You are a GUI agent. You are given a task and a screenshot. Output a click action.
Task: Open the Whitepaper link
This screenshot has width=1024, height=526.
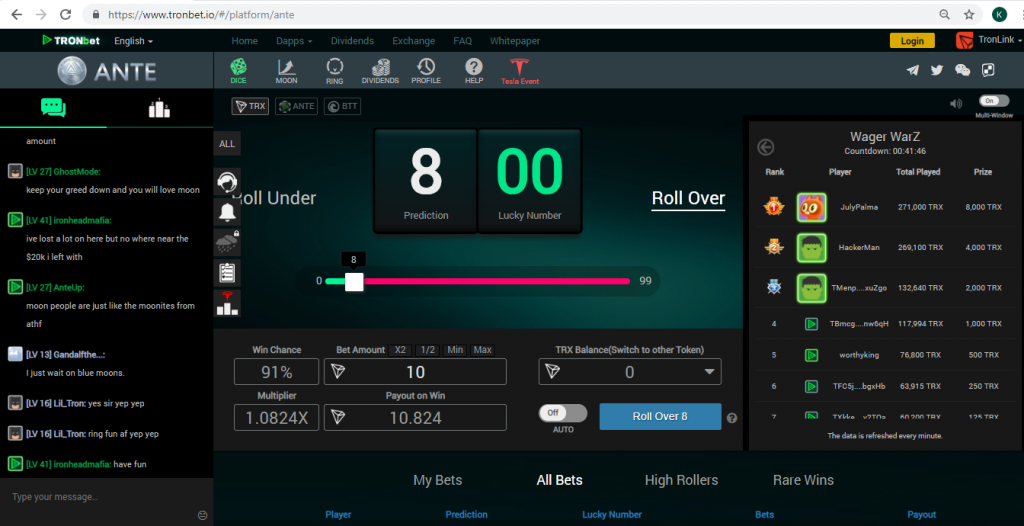[x=515, y=41]
